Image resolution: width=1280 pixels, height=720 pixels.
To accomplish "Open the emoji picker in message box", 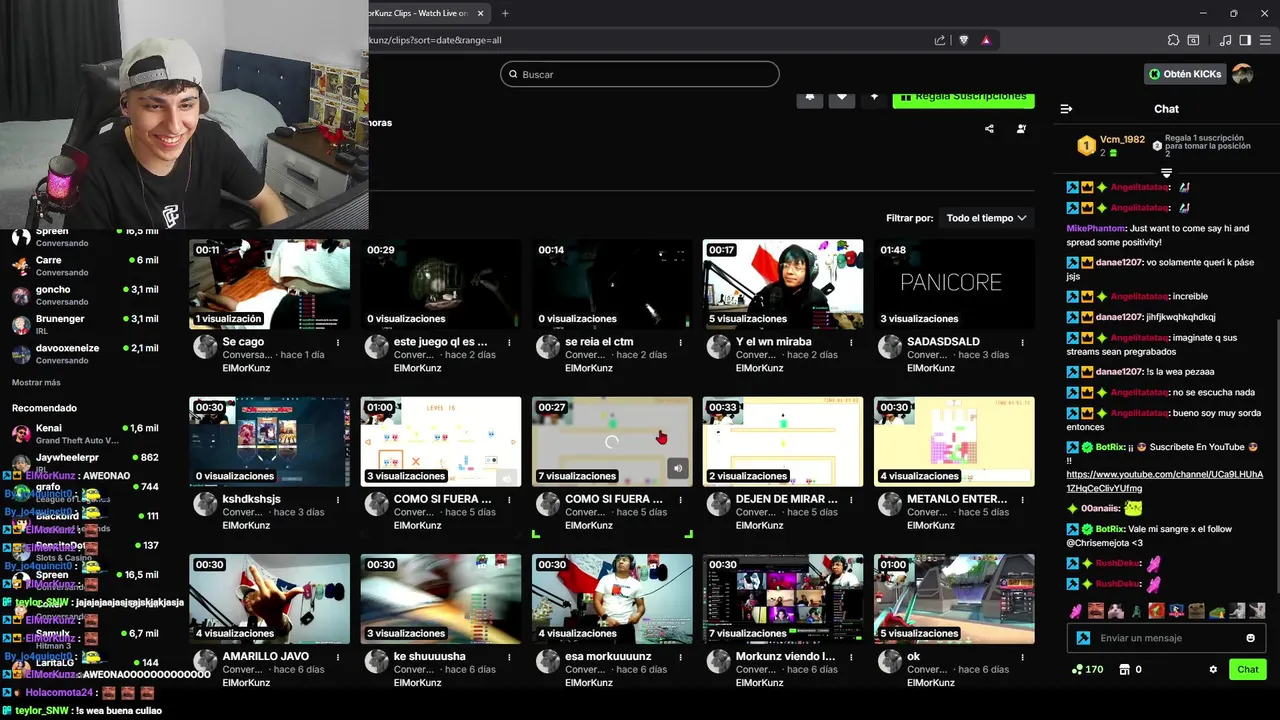I will pos(1250,638).
